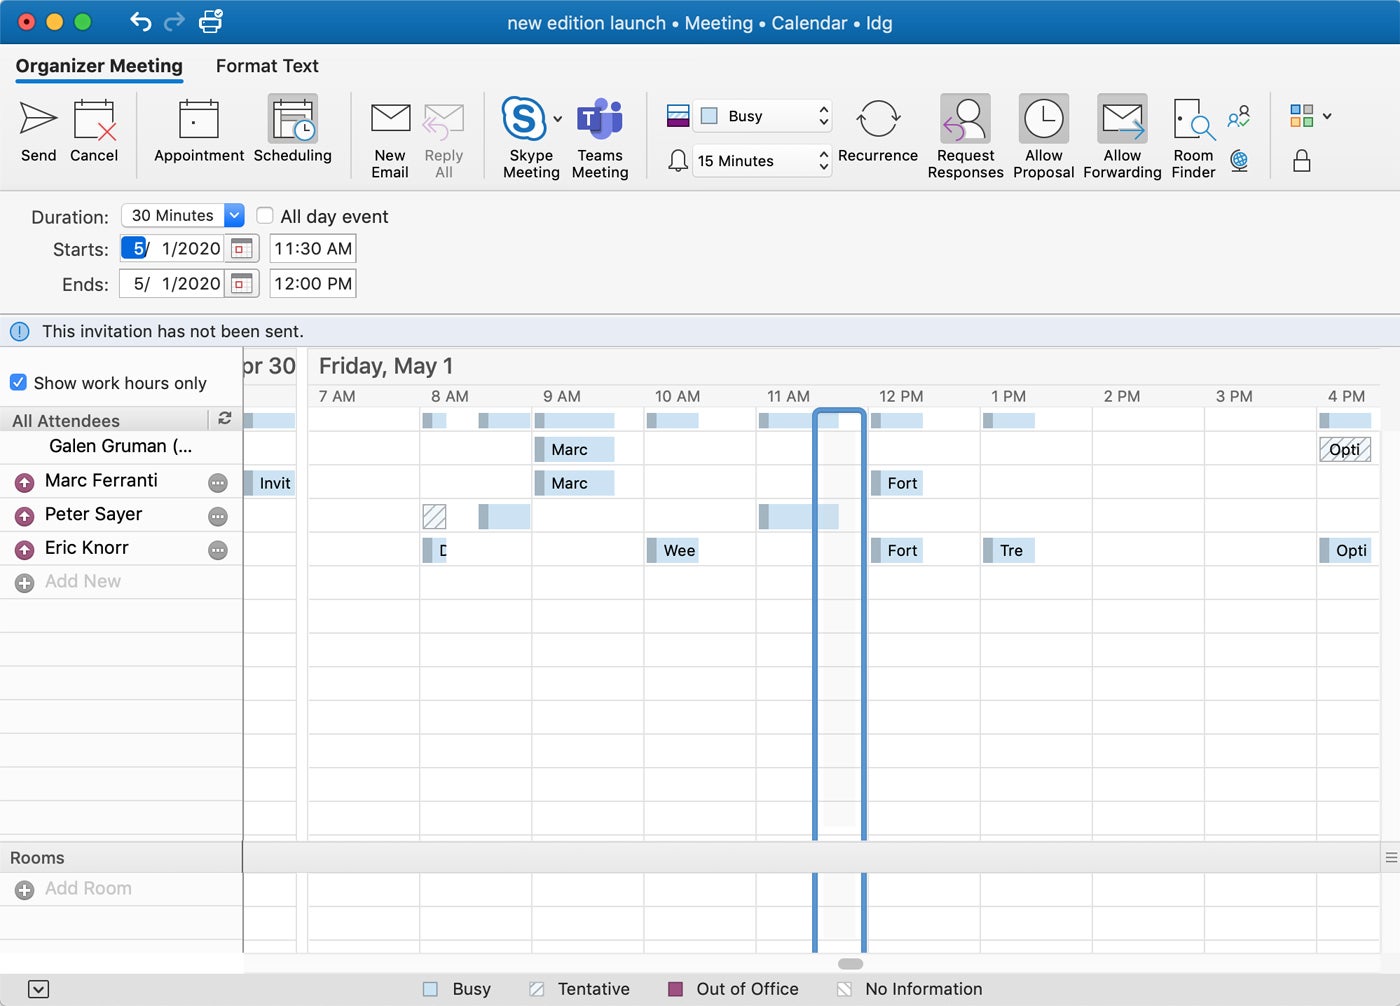Click Peter Sayer required attendee icon
This screenshot has width=1400, height=1006.
tap(25, 517)
